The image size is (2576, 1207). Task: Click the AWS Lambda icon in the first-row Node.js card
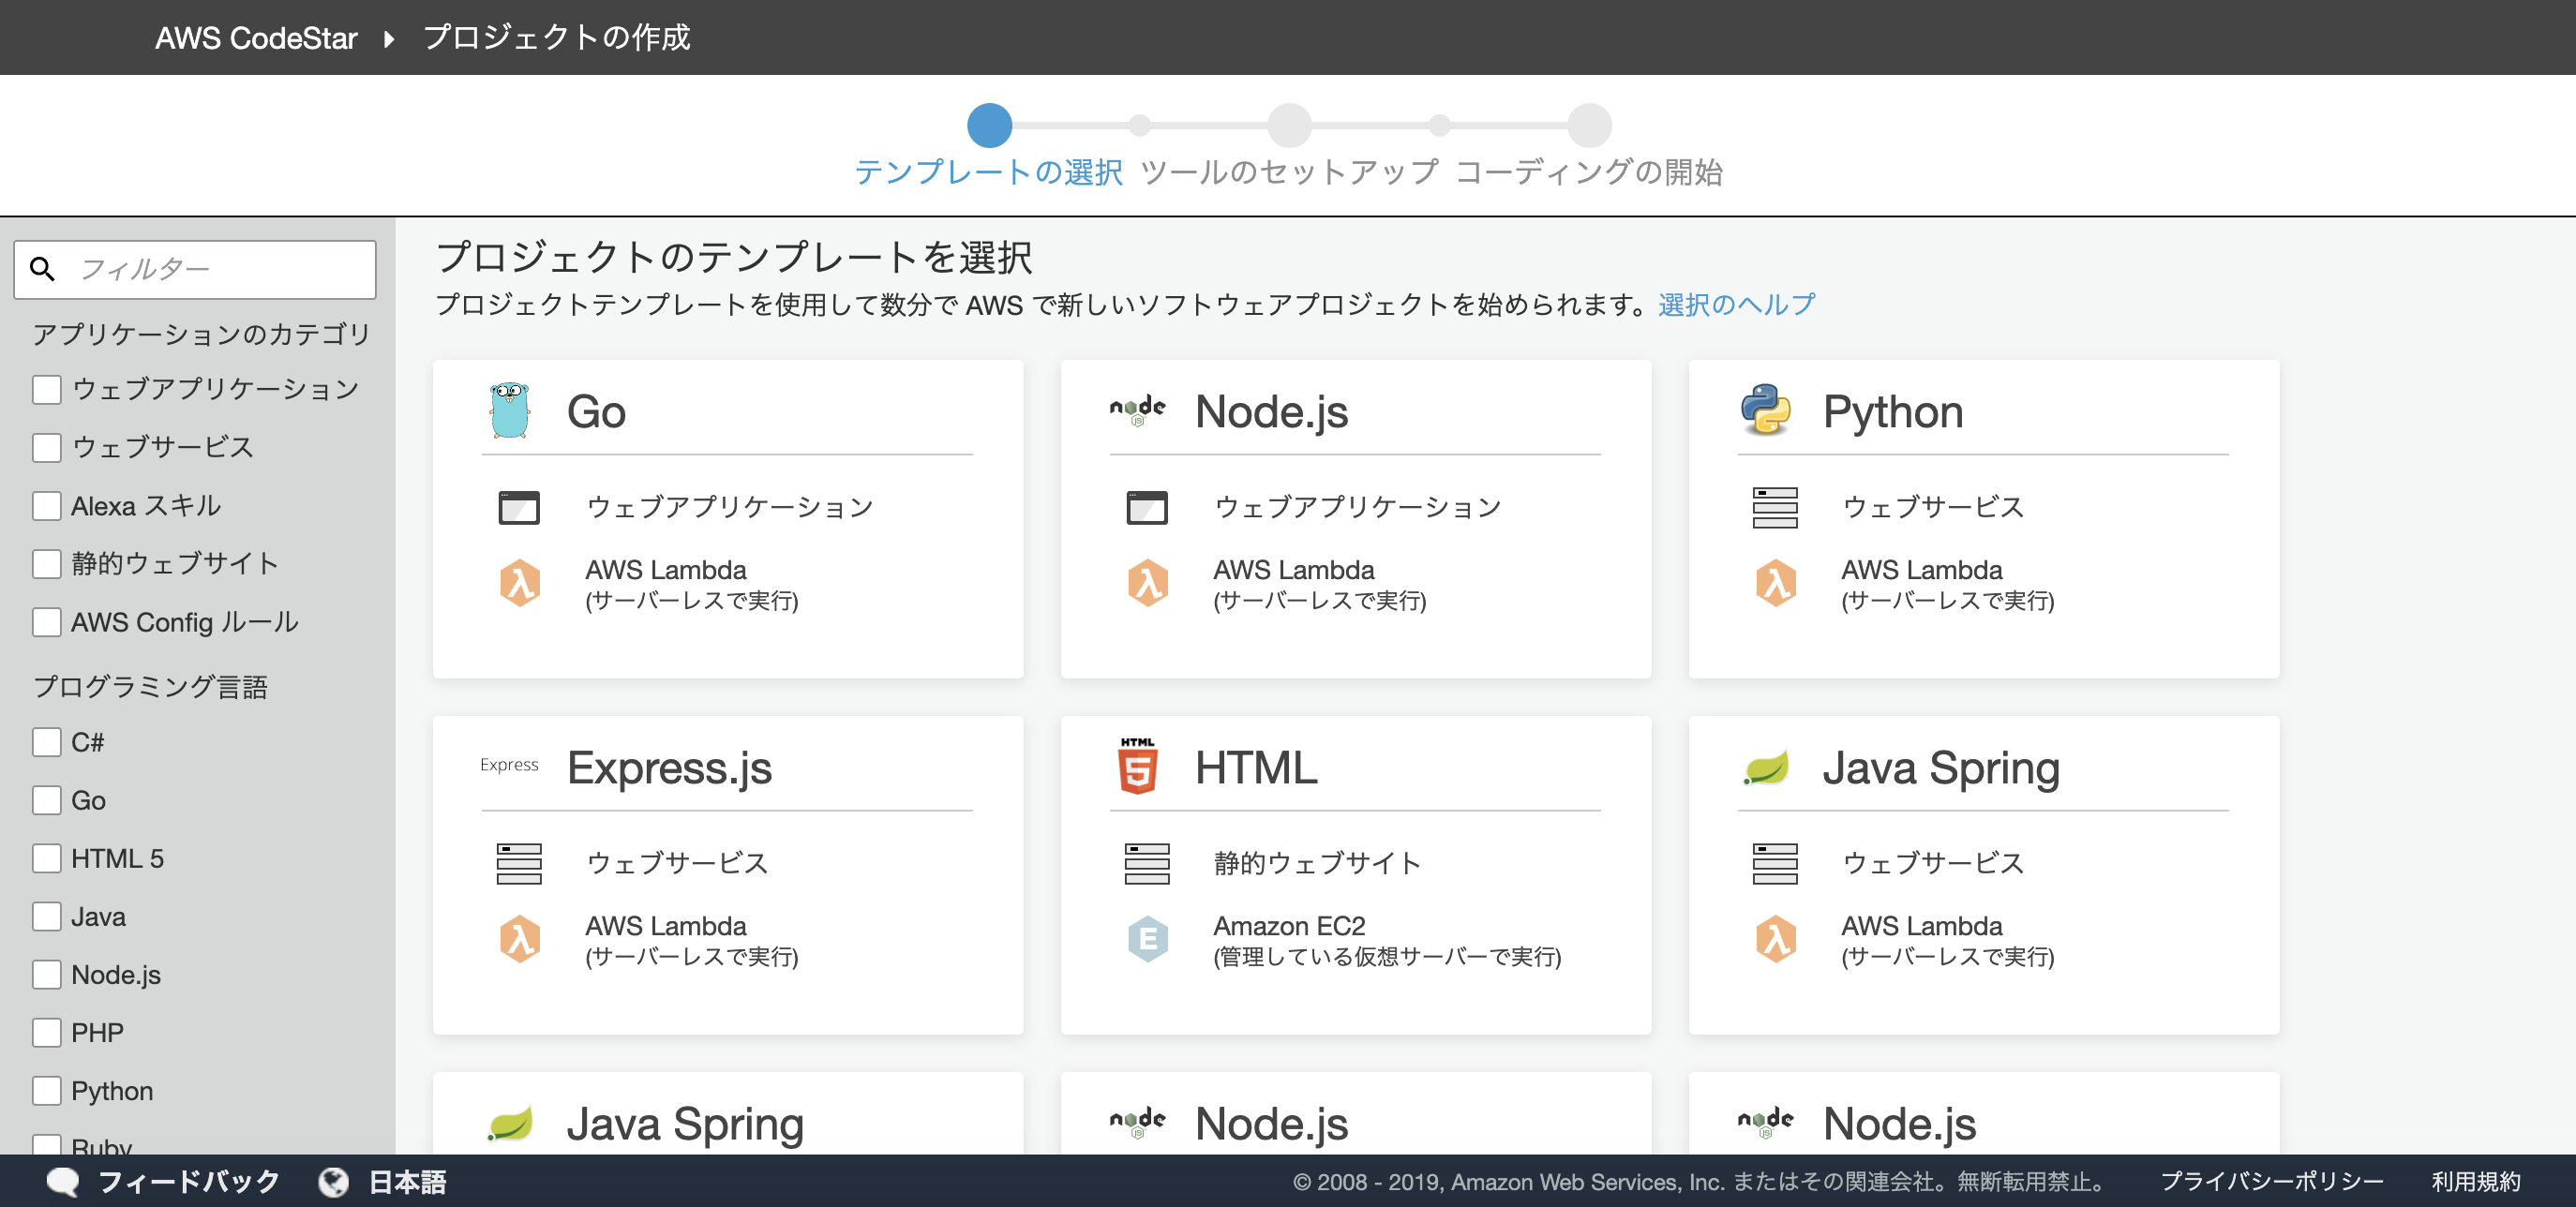[1148, 583]
